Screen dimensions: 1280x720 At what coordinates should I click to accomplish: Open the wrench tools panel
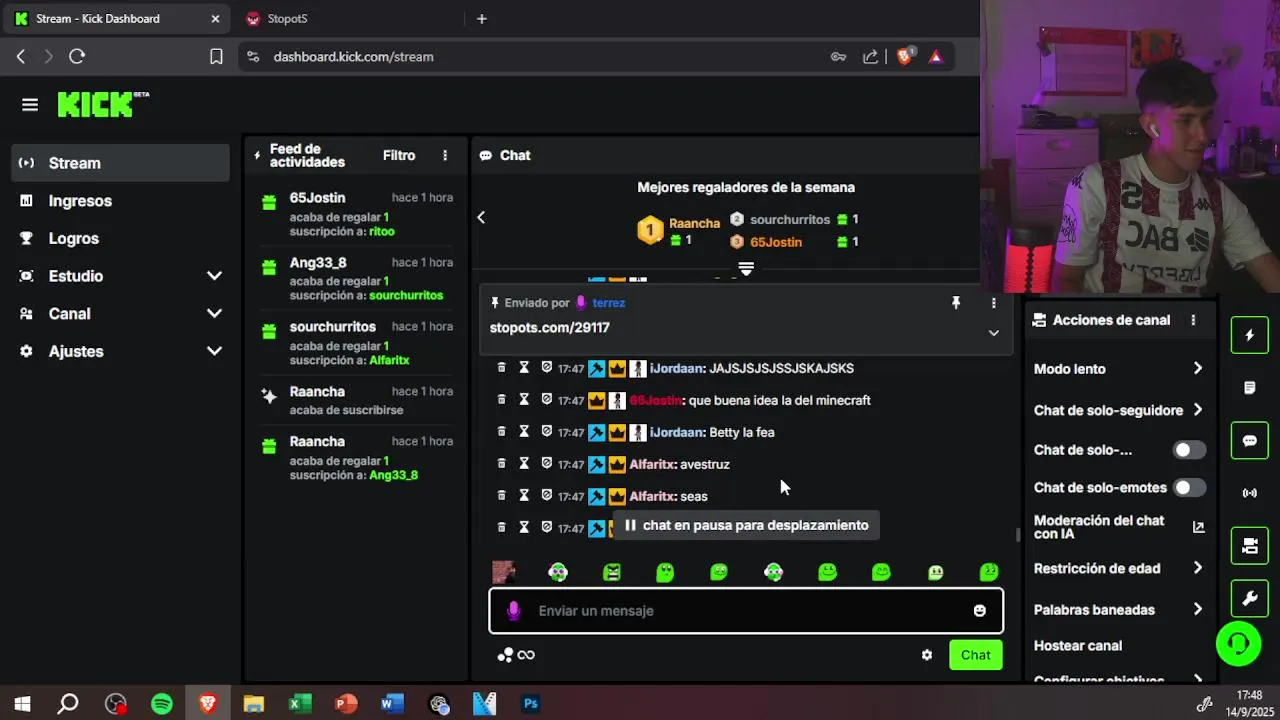tap(1249, 599)
